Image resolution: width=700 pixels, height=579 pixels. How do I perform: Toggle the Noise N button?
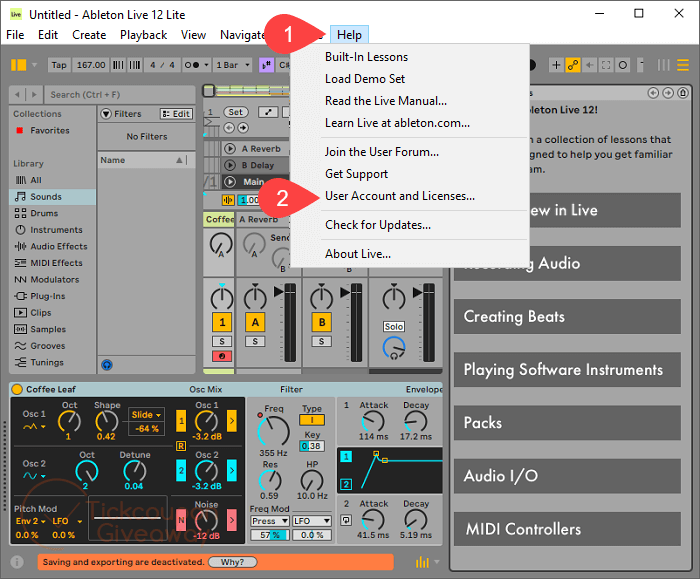click(x=181, y=520)
